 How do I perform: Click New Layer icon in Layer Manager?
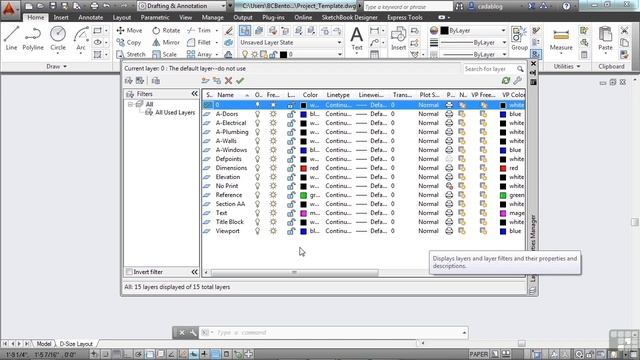click(x=205, y=80)
